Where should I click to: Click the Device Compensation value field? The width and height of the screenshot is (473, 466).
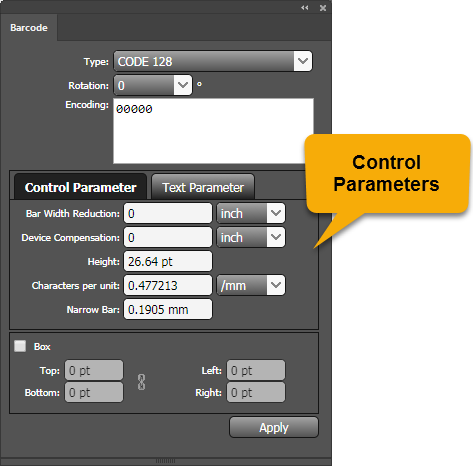(168, 237)
